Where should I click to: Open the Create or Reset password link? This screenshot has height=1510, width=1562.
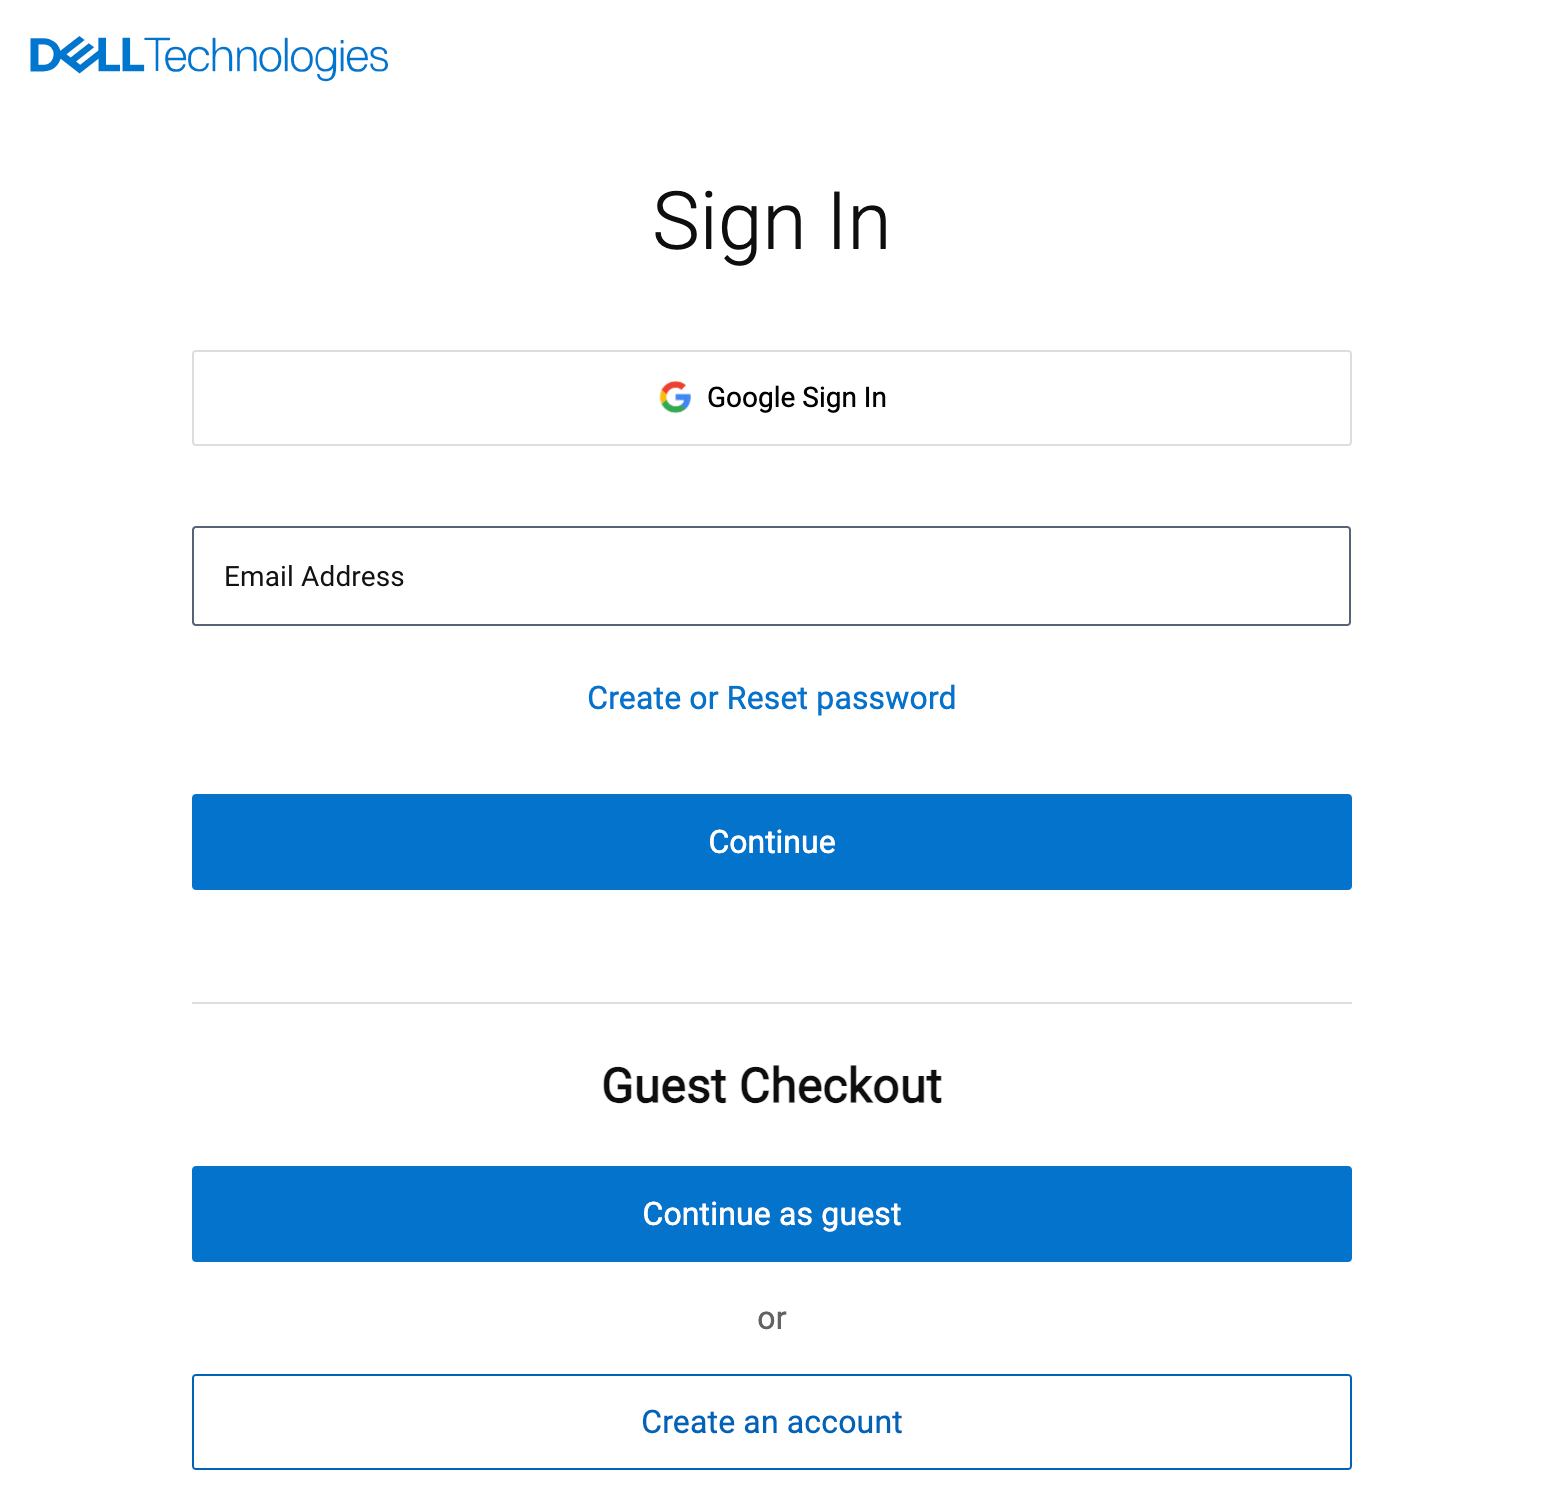[771, 698]
